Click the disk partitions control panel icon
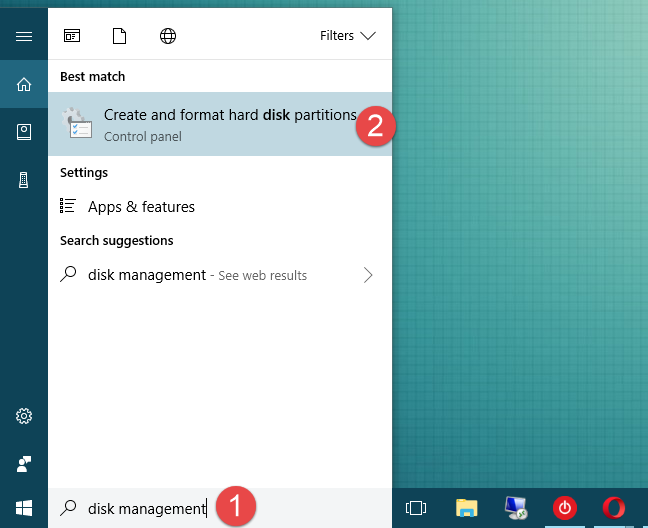 (x=77, y=123)
